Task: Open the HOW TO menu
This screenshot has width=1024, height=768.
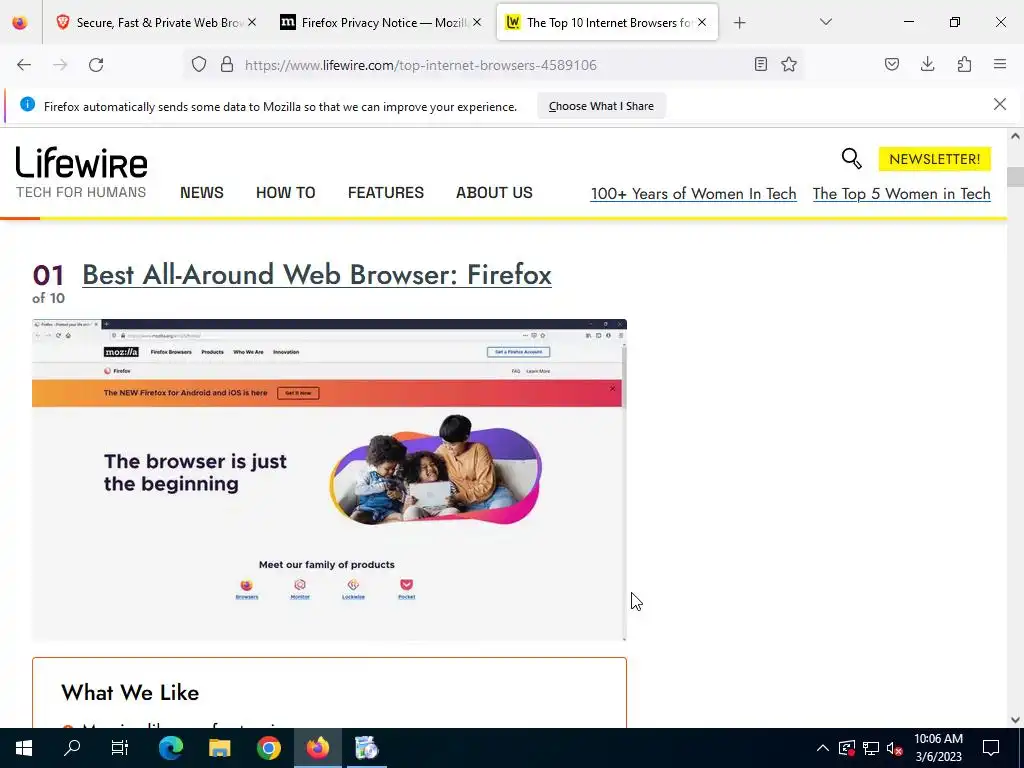Action: (x=285, y=193)
